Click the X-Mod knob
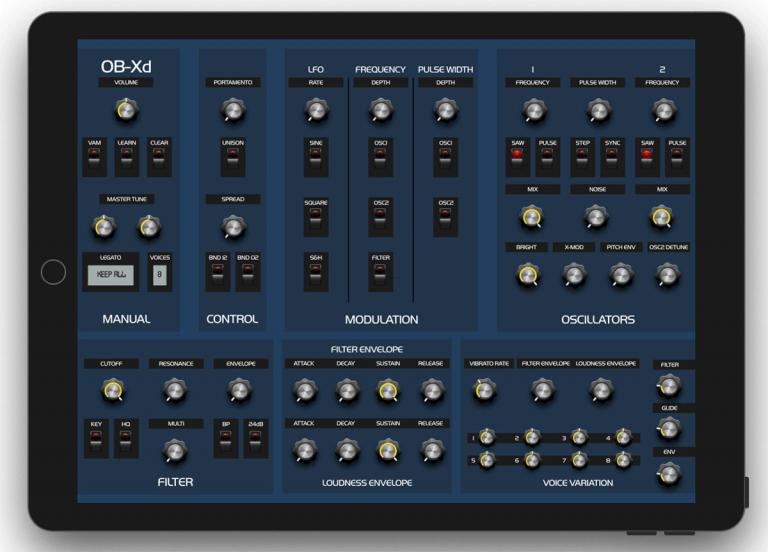This screenshot has height=552, width=768. coord(574,275)
